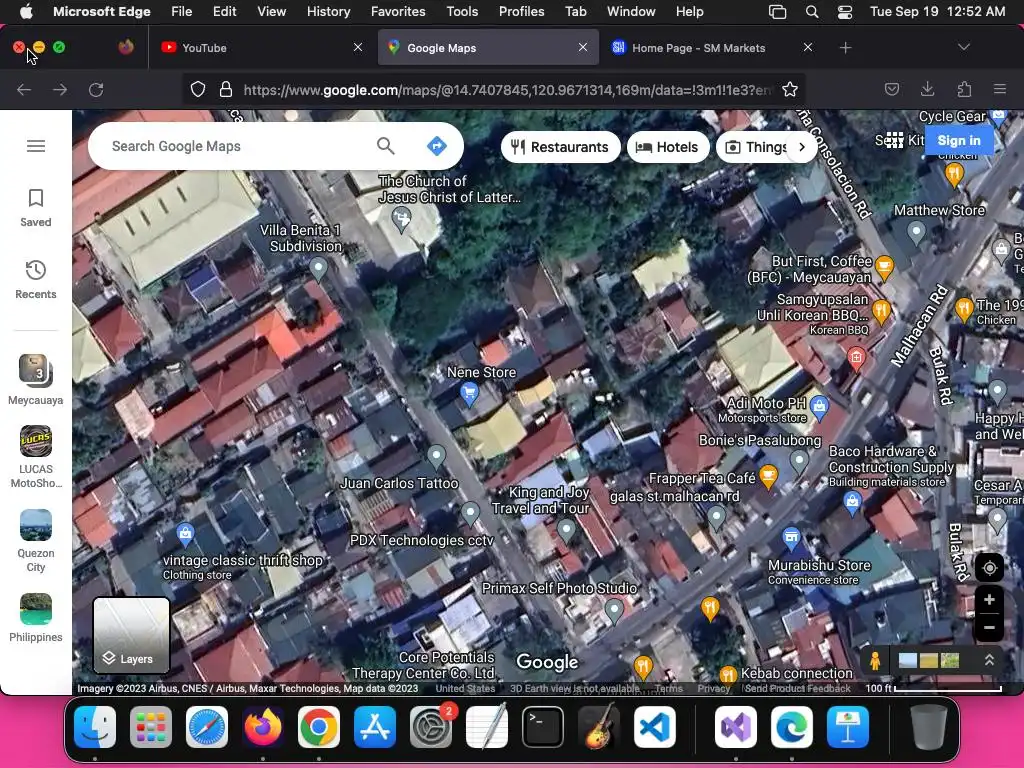Select King and Joy Travel pin
The image size is (1024, 768).
(x=566, y=530)
